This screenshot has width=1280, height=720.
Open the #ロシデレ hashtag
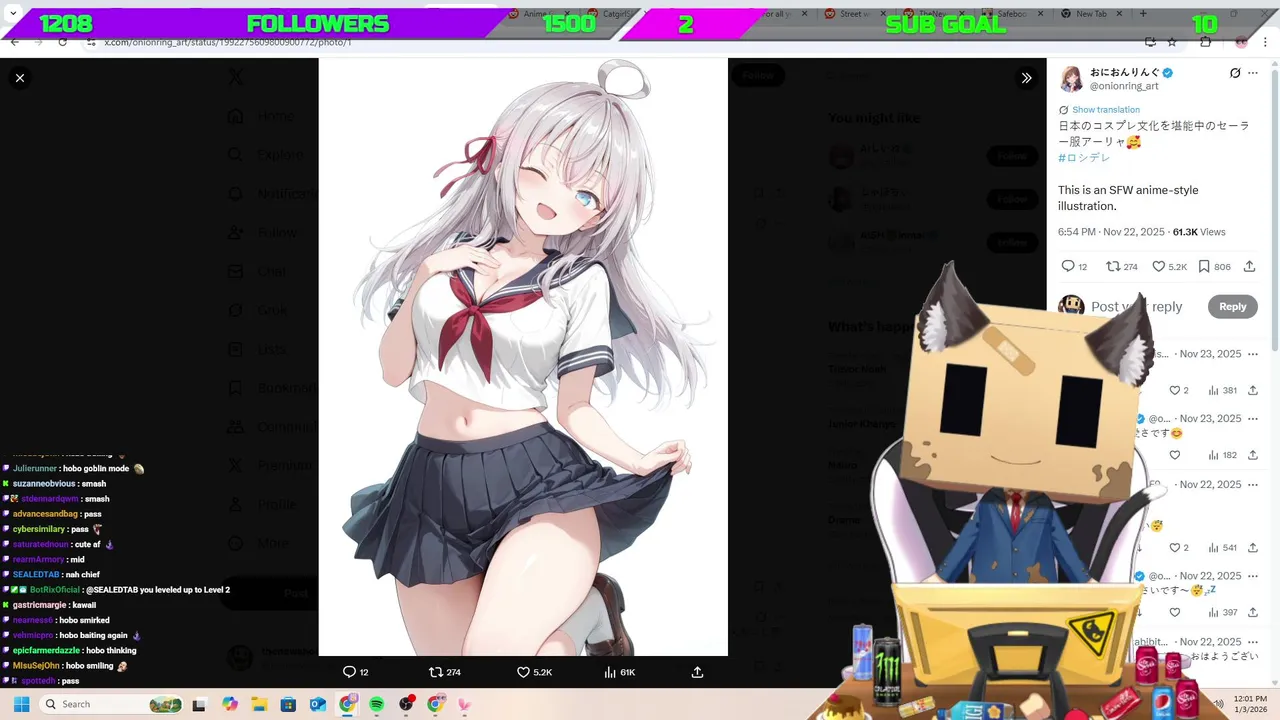click(1084, 158)
